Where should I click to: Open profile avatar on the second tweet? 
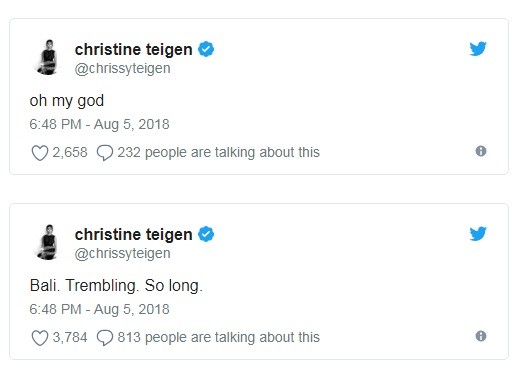[x=48, y=242]
